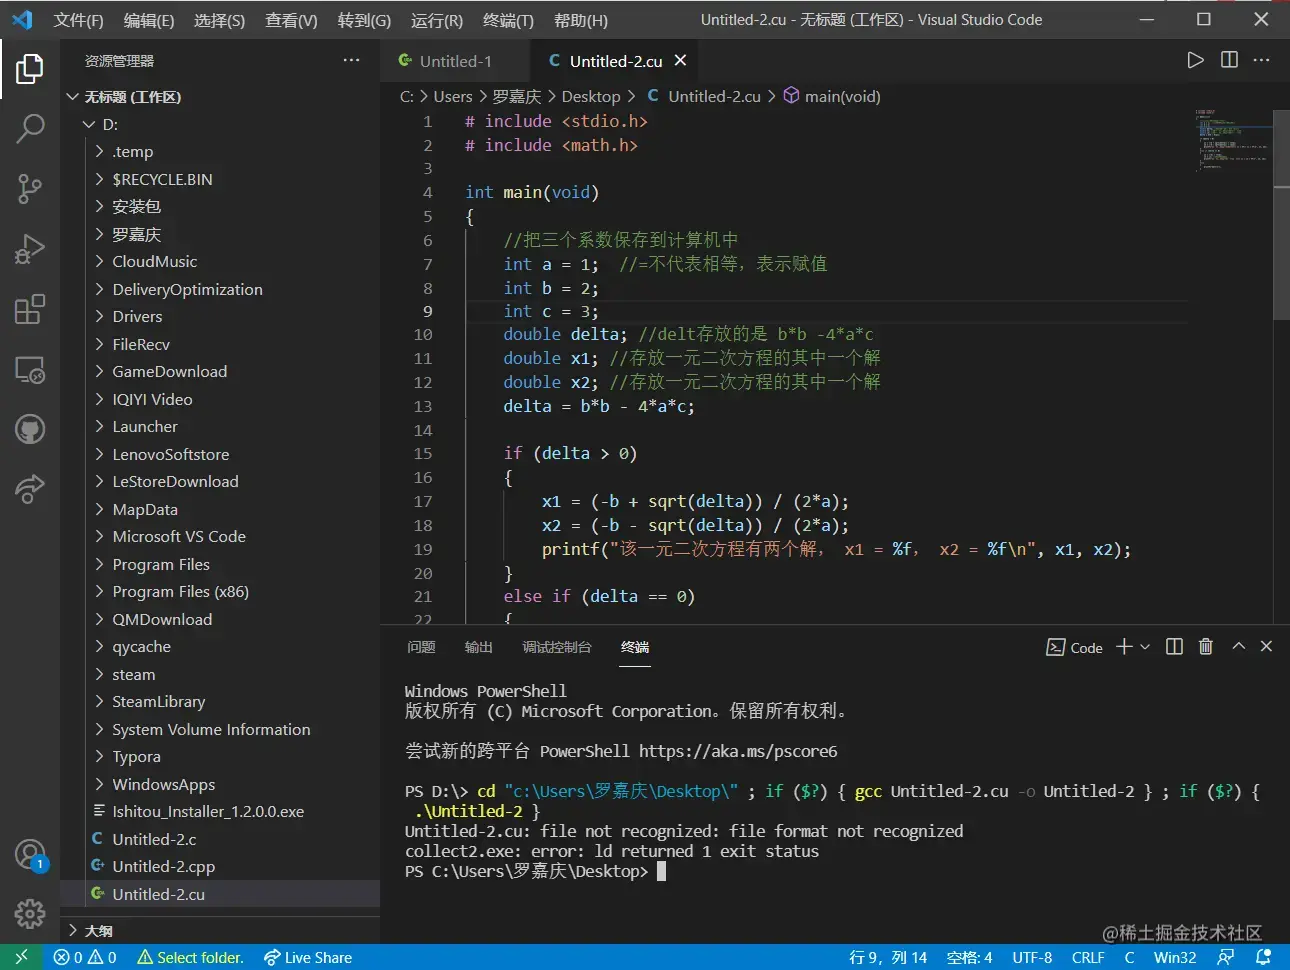
Task: Run the code with the play icon
Action: (1195, 60)
